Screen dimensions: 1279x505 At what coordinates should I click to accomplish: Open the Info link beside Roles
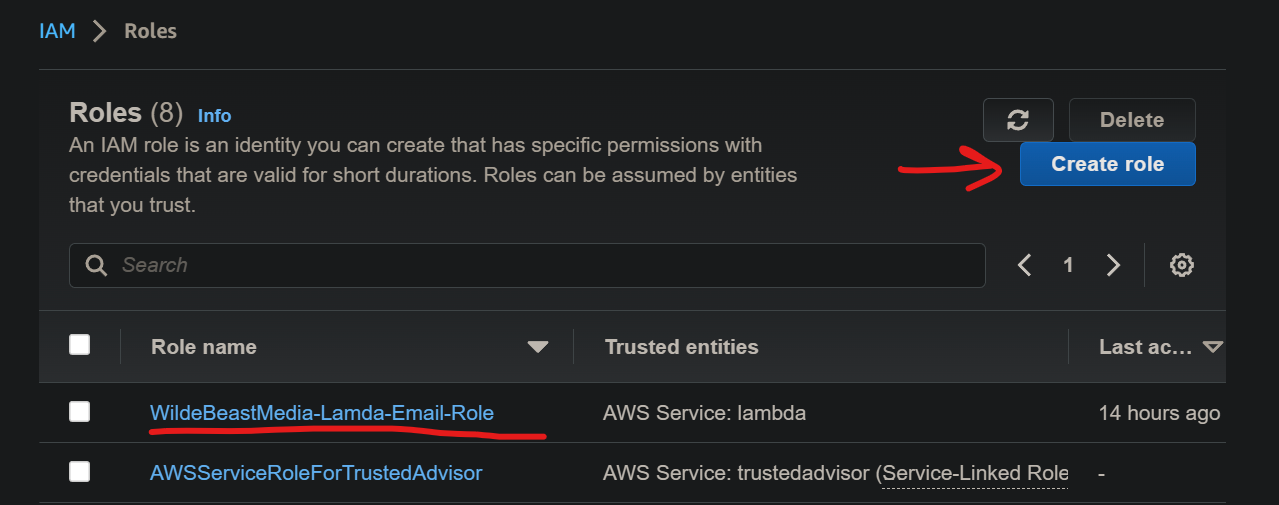(214, 116)
